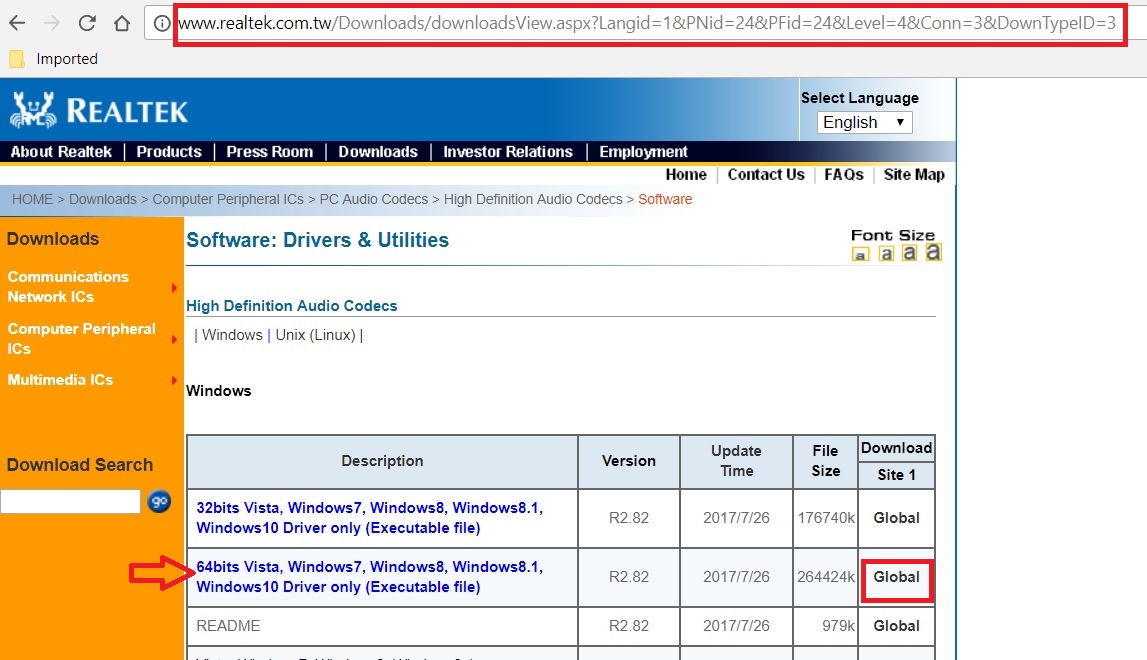This screenshot has width=1147, height=660.
Task: Select the smallest font size icon
Action: [x=860, y=255]
